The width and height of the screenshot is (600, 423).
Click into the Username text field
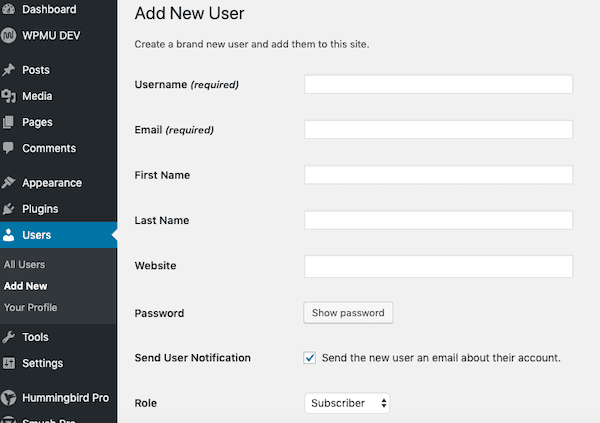coord(438,84)
